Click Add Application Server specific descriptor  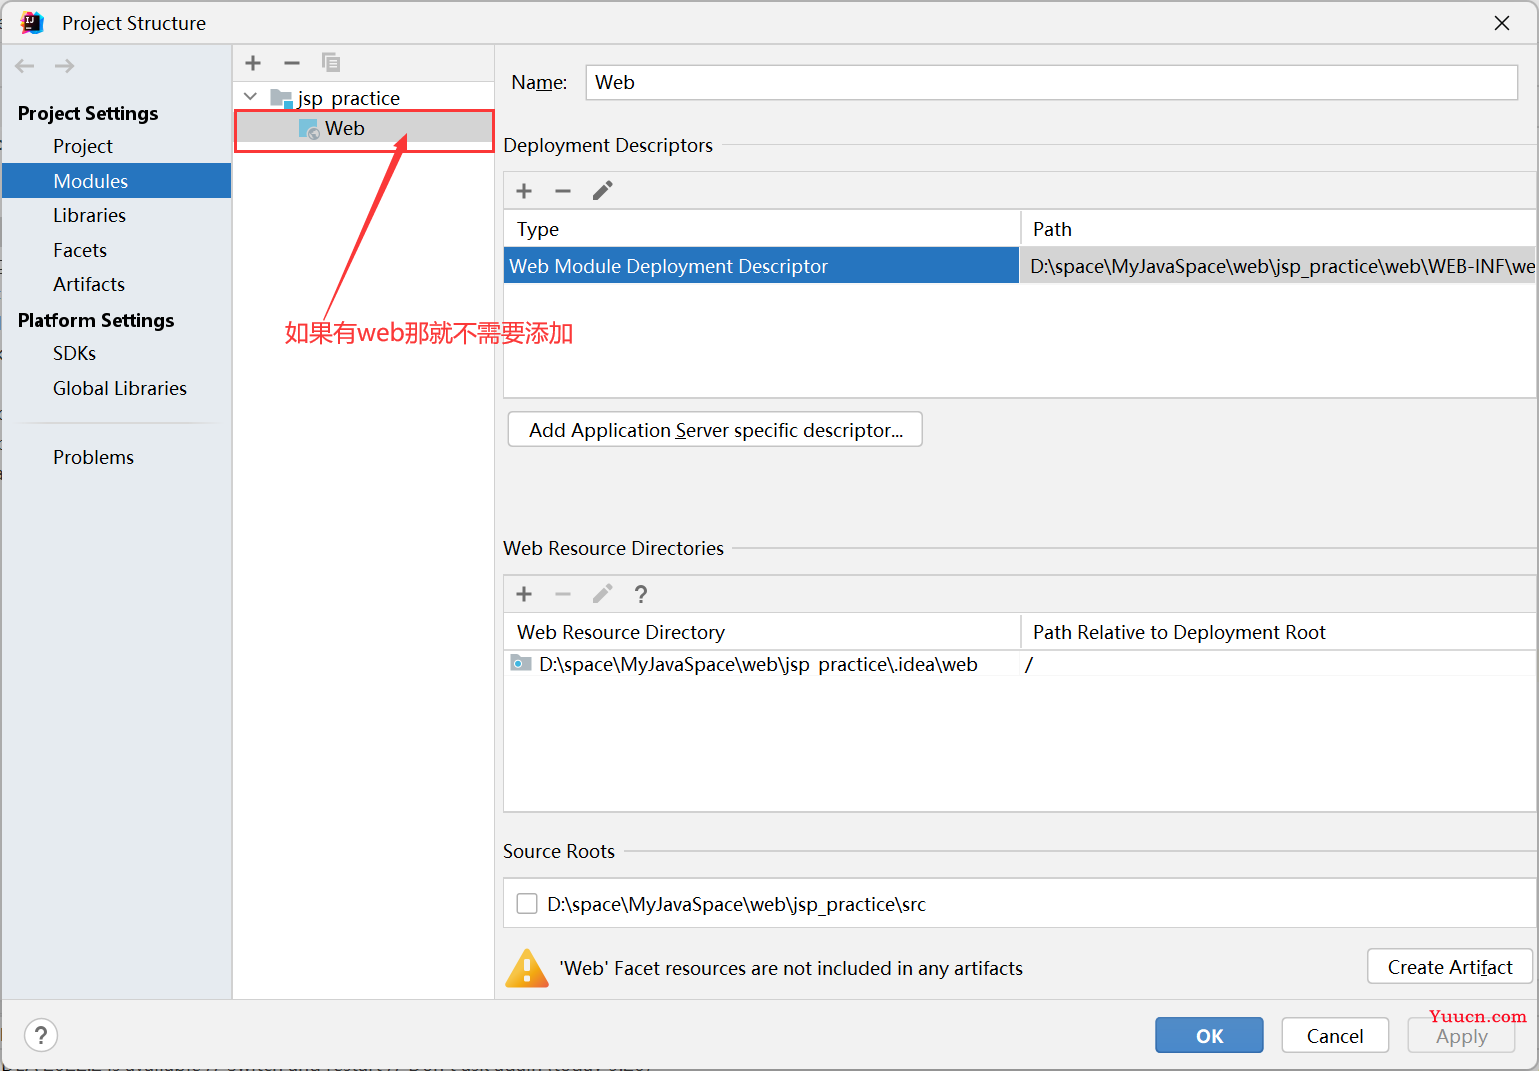tap(715, 430)
